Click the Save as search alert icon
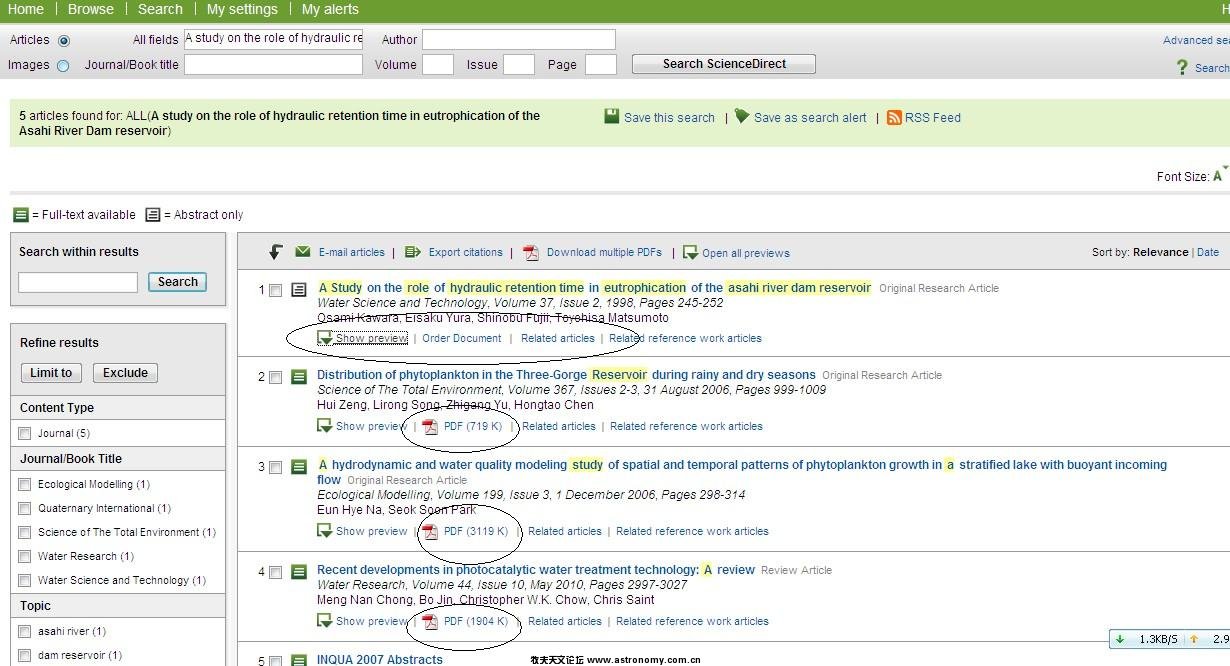Image resolution: width=1230 pixels, height=666 pixels. tap(742, 117)
